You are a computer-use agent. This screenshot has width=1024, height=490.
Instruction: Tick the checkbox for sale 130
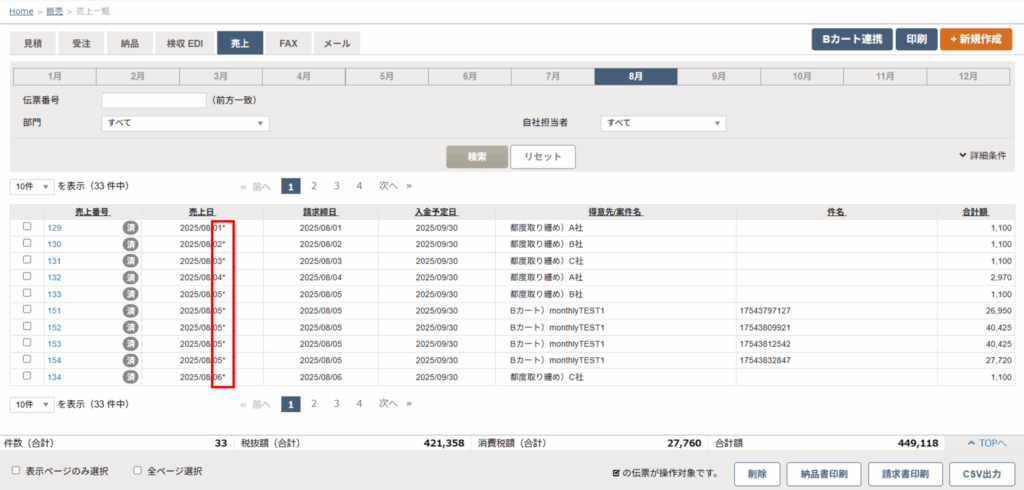(x=27, y=244)
